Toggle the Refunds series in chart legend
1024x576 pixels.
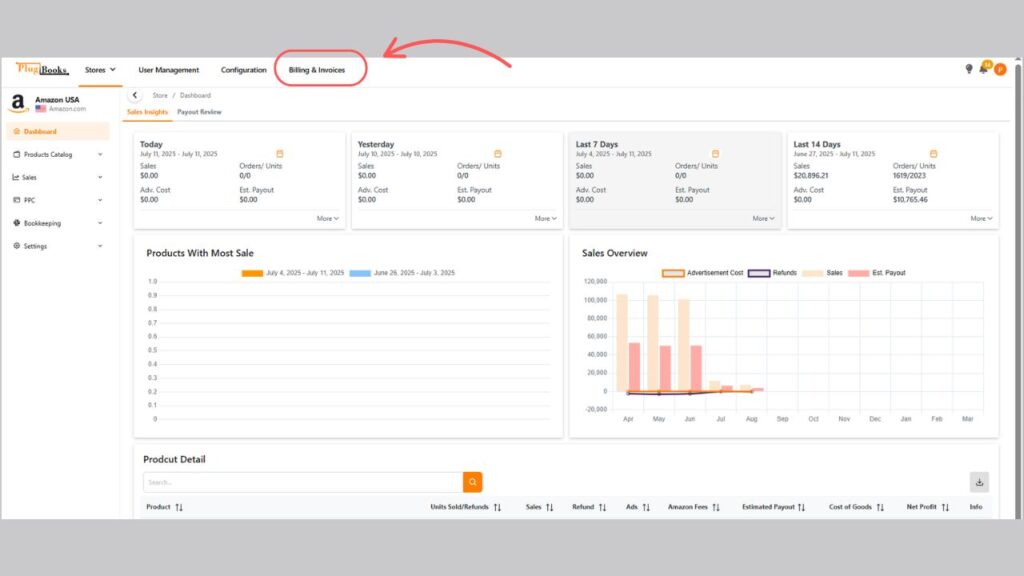pos(770,273)
